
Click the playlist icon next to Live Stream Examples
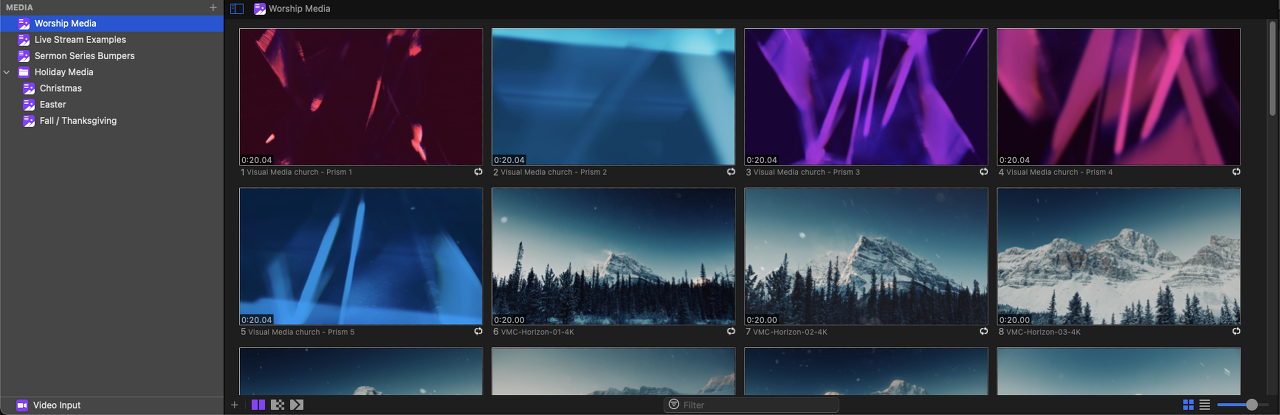click(x=24, y=40)
